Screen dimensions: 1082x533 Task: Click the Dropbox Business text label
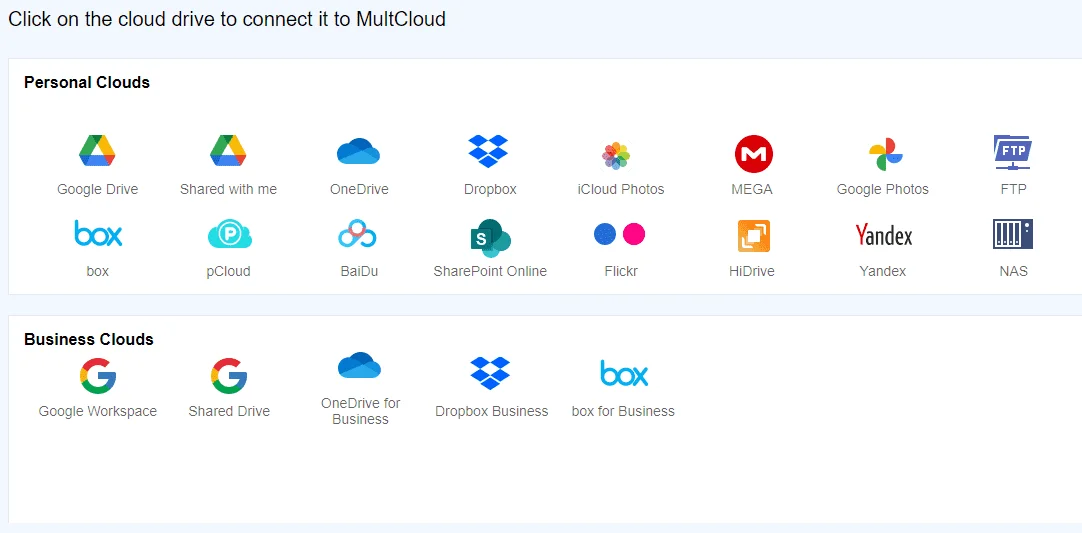point(491,411)
